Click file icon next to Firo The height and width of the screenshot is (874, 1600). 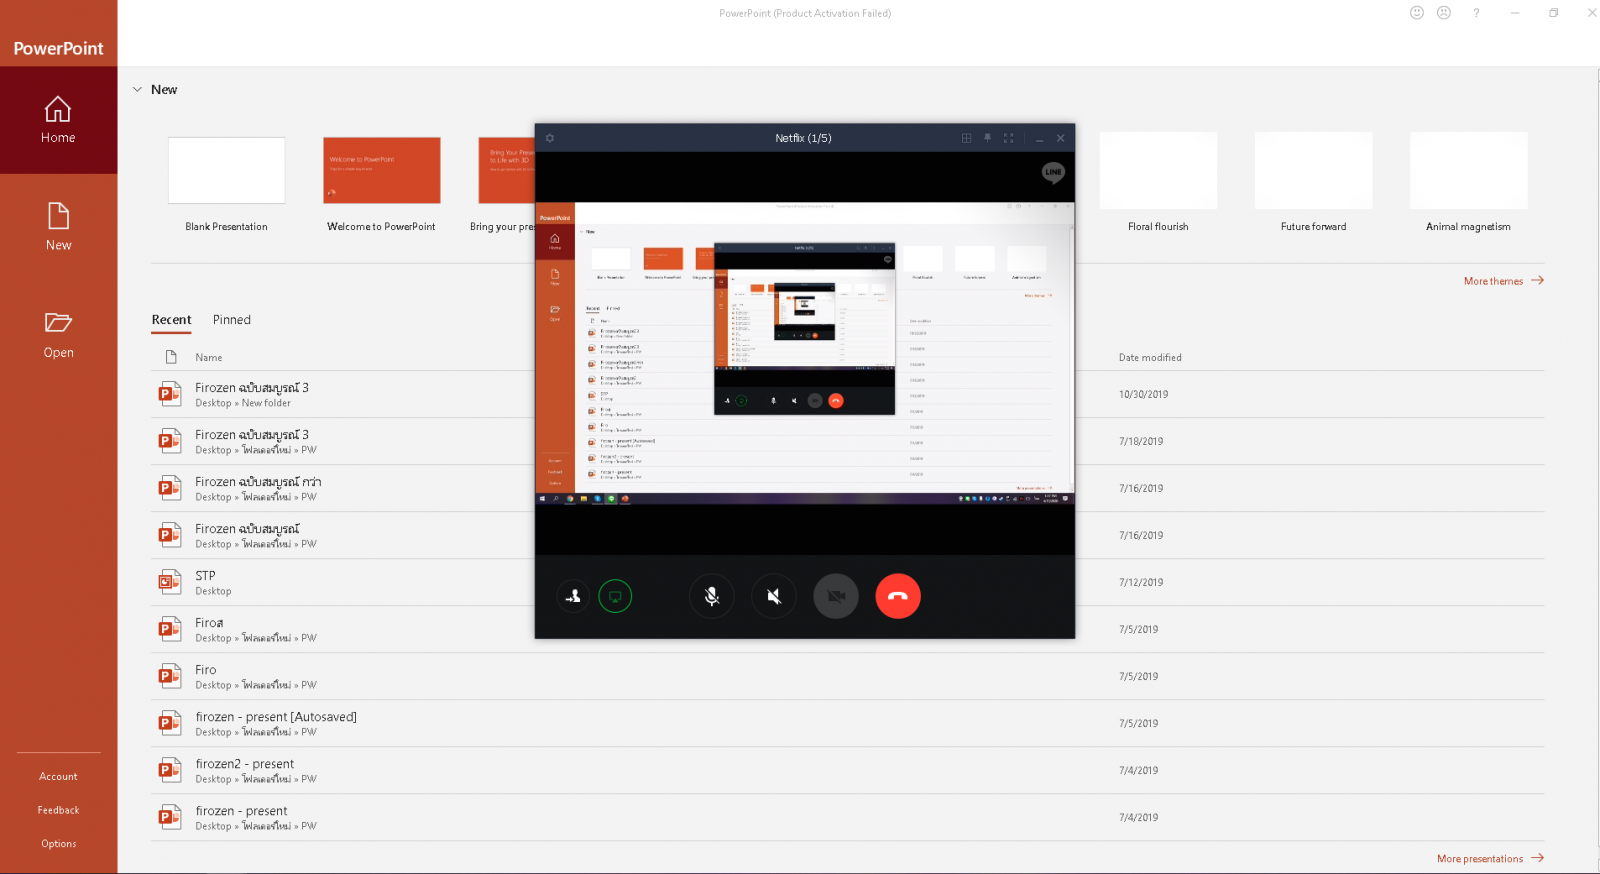pyautogui.click(x=169, y=676)
